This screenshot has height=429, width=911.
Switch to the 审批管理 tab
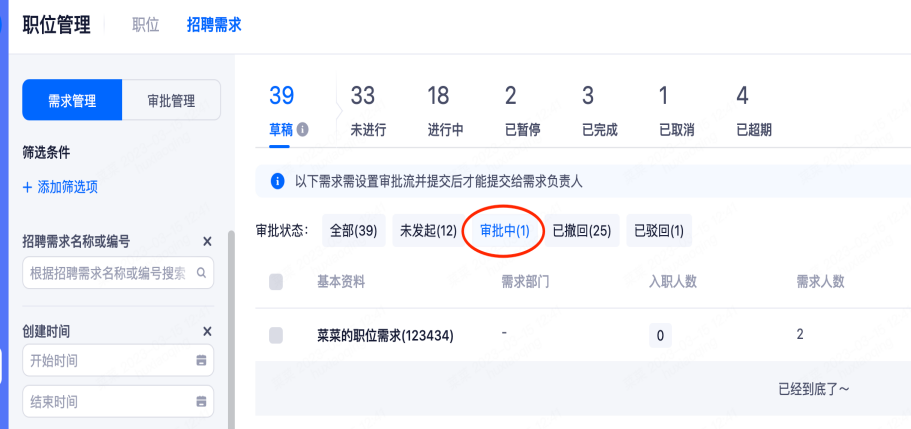171,100
